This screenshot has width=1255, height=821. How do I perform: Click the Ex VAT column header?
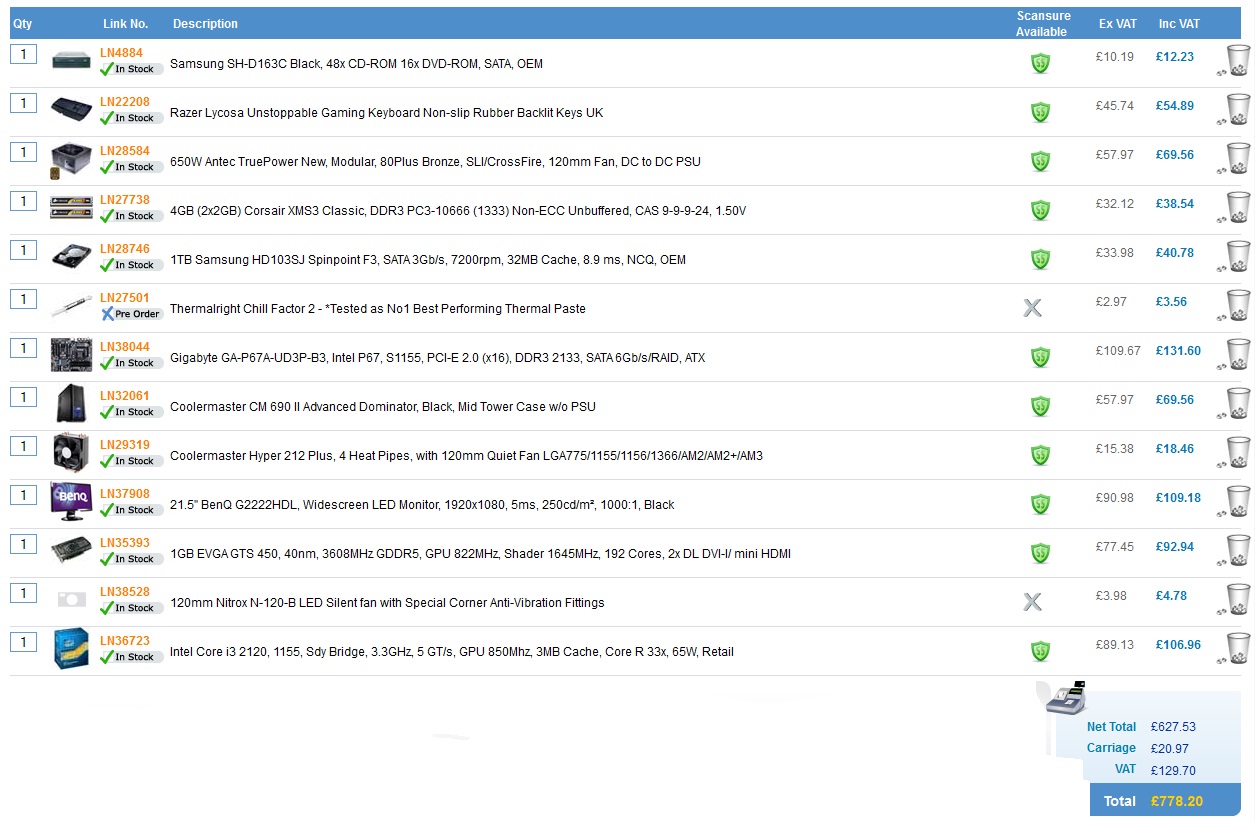tap(1118, 24)
